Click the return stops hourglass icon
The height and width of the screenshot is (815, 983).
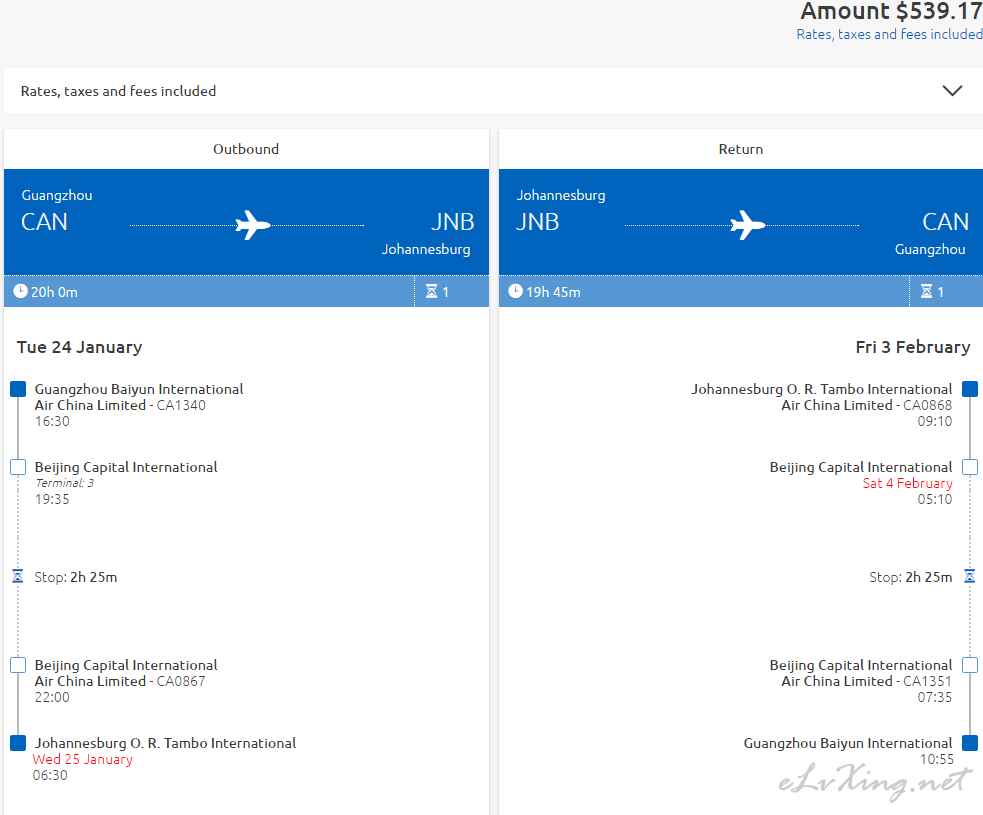pyautogui.click(x=926, y=292)
